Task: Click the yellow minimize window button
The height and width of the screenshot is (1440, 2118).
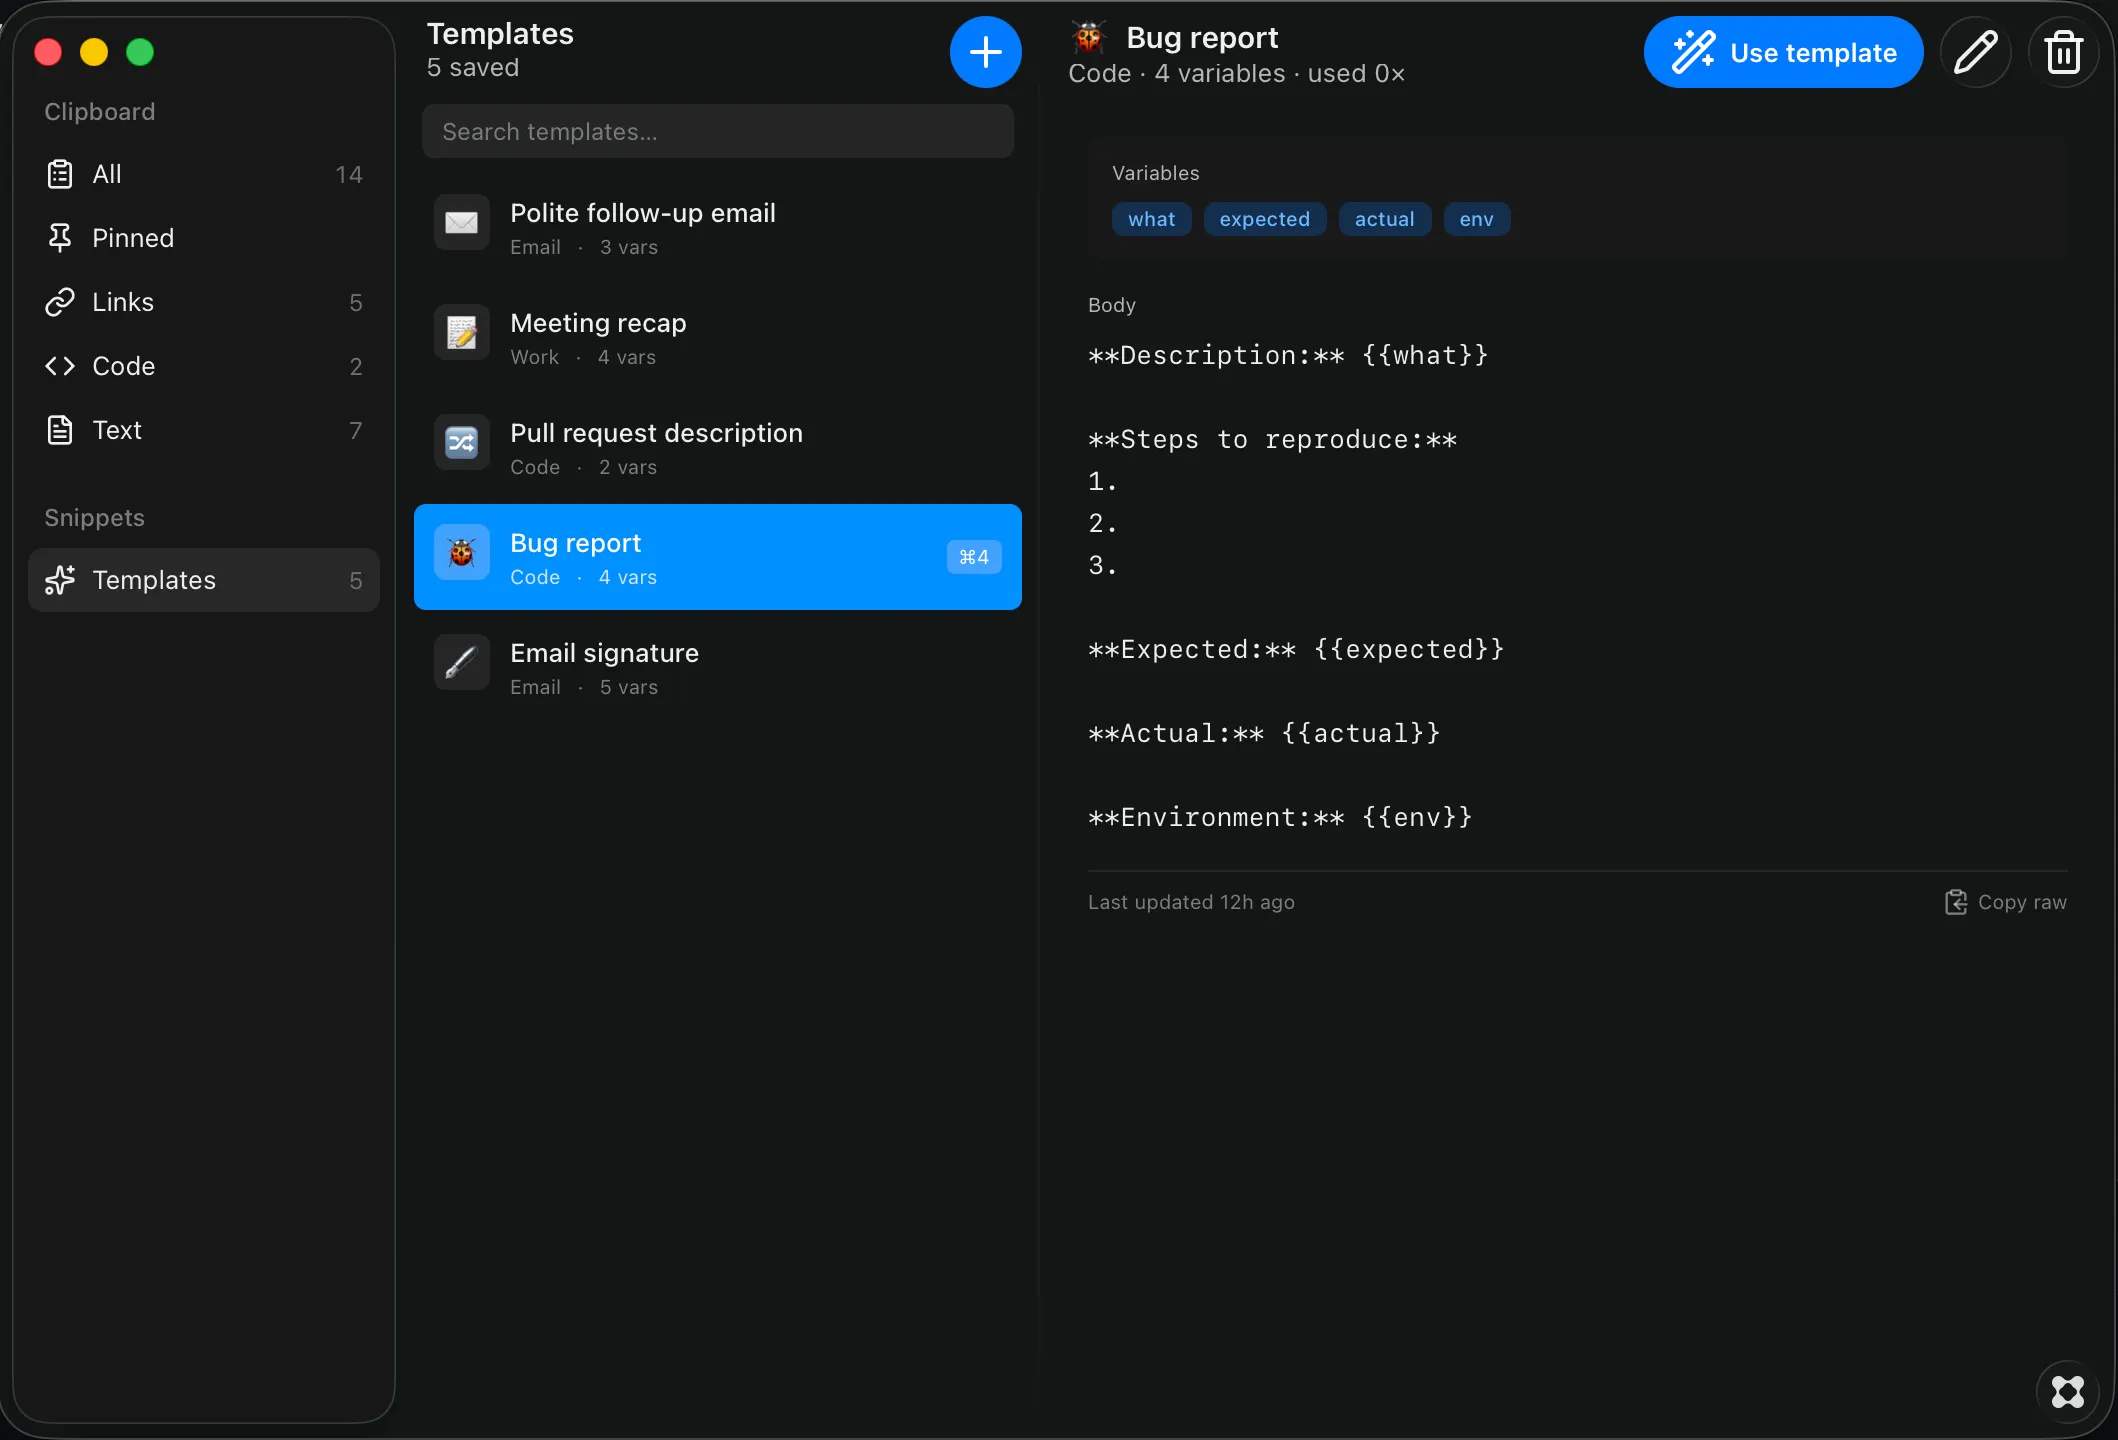Action: coord(94,52)
